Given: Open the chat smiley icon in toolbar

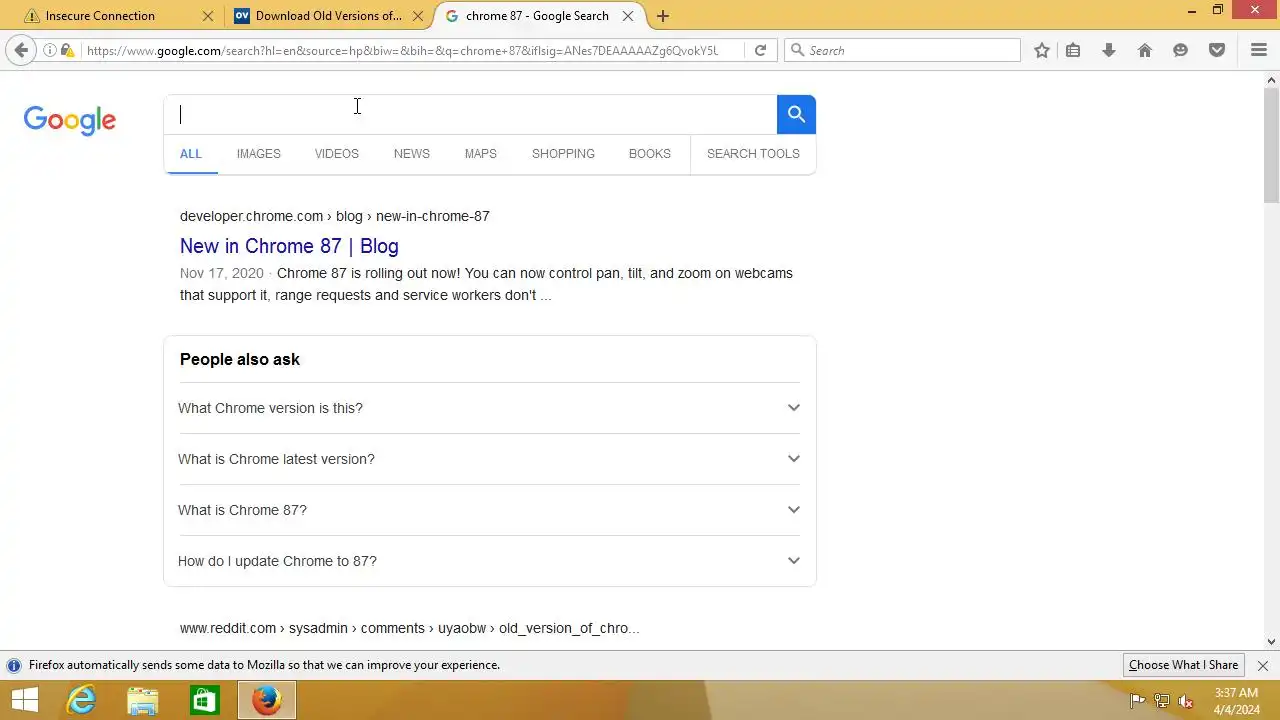Looking at the screenshot, I should click(x=1181, y=50).
